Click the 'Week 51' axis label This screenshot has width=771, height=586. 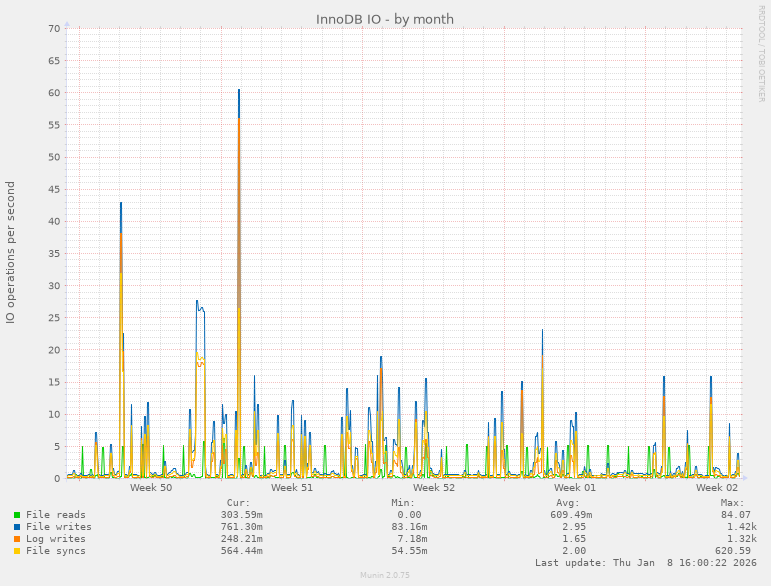(292, 488)
